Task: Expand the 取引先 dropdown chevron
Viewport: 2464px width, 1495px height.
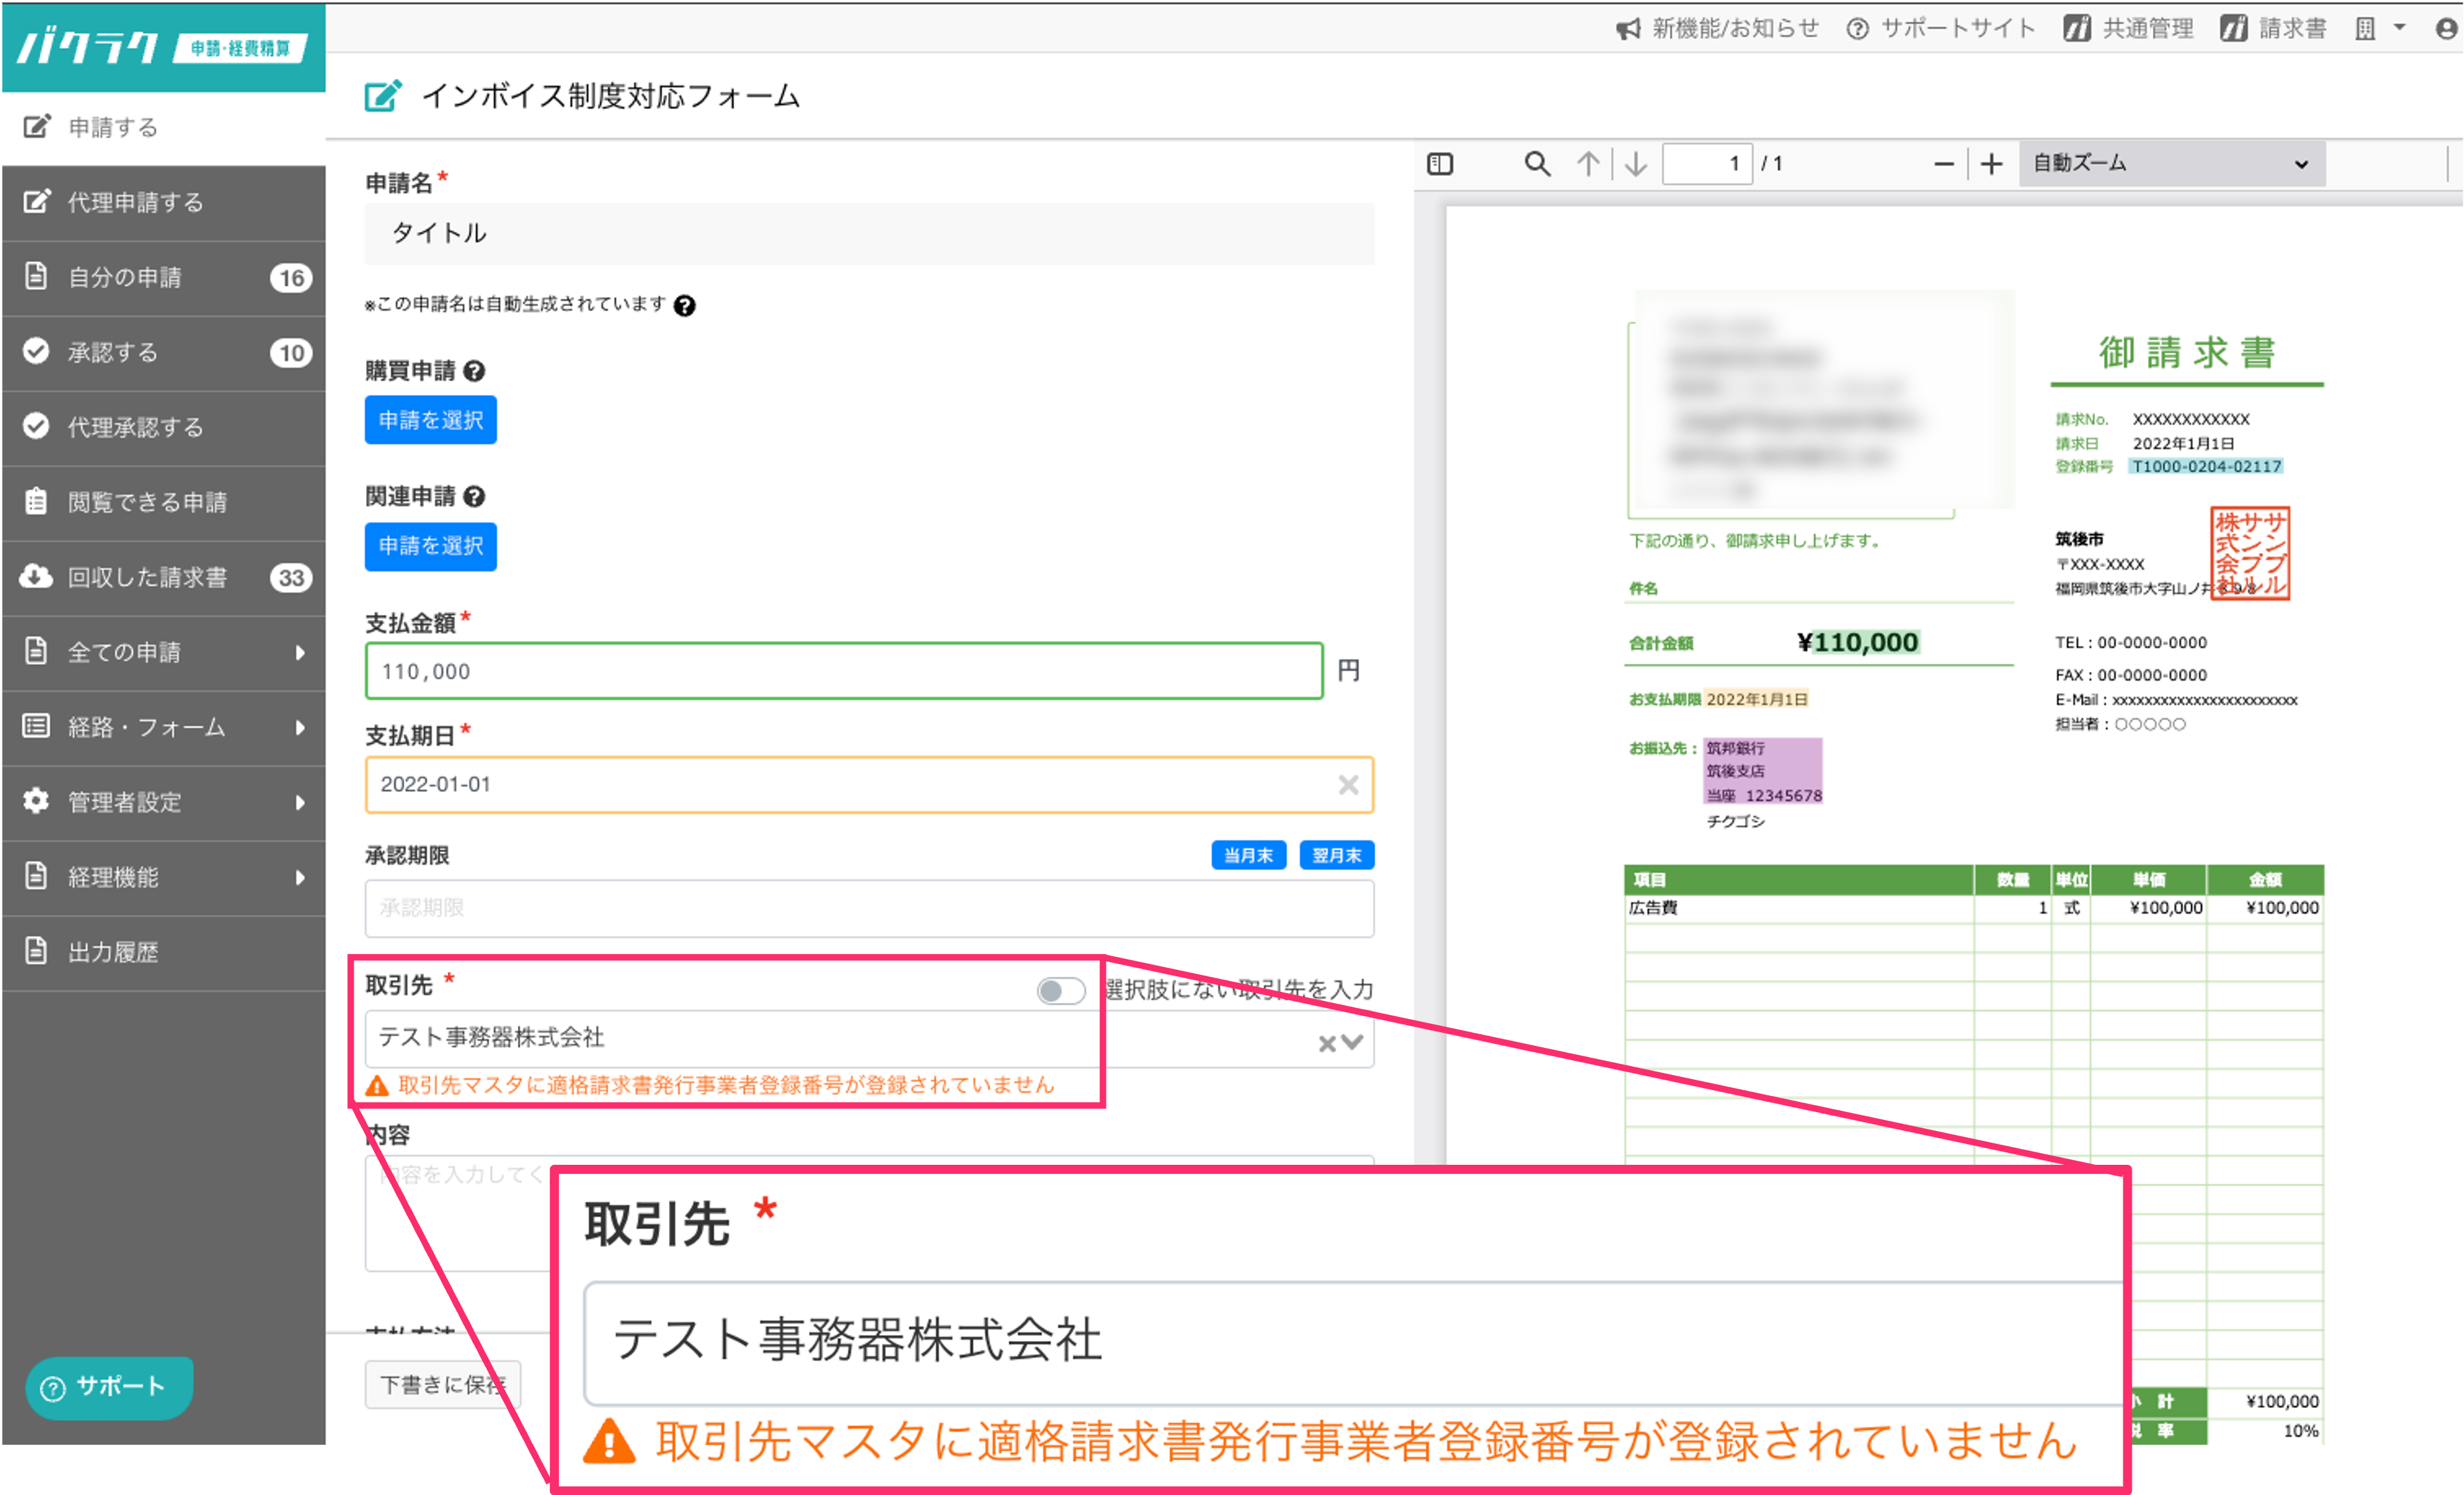Action: click(x=1353, y=1043)
